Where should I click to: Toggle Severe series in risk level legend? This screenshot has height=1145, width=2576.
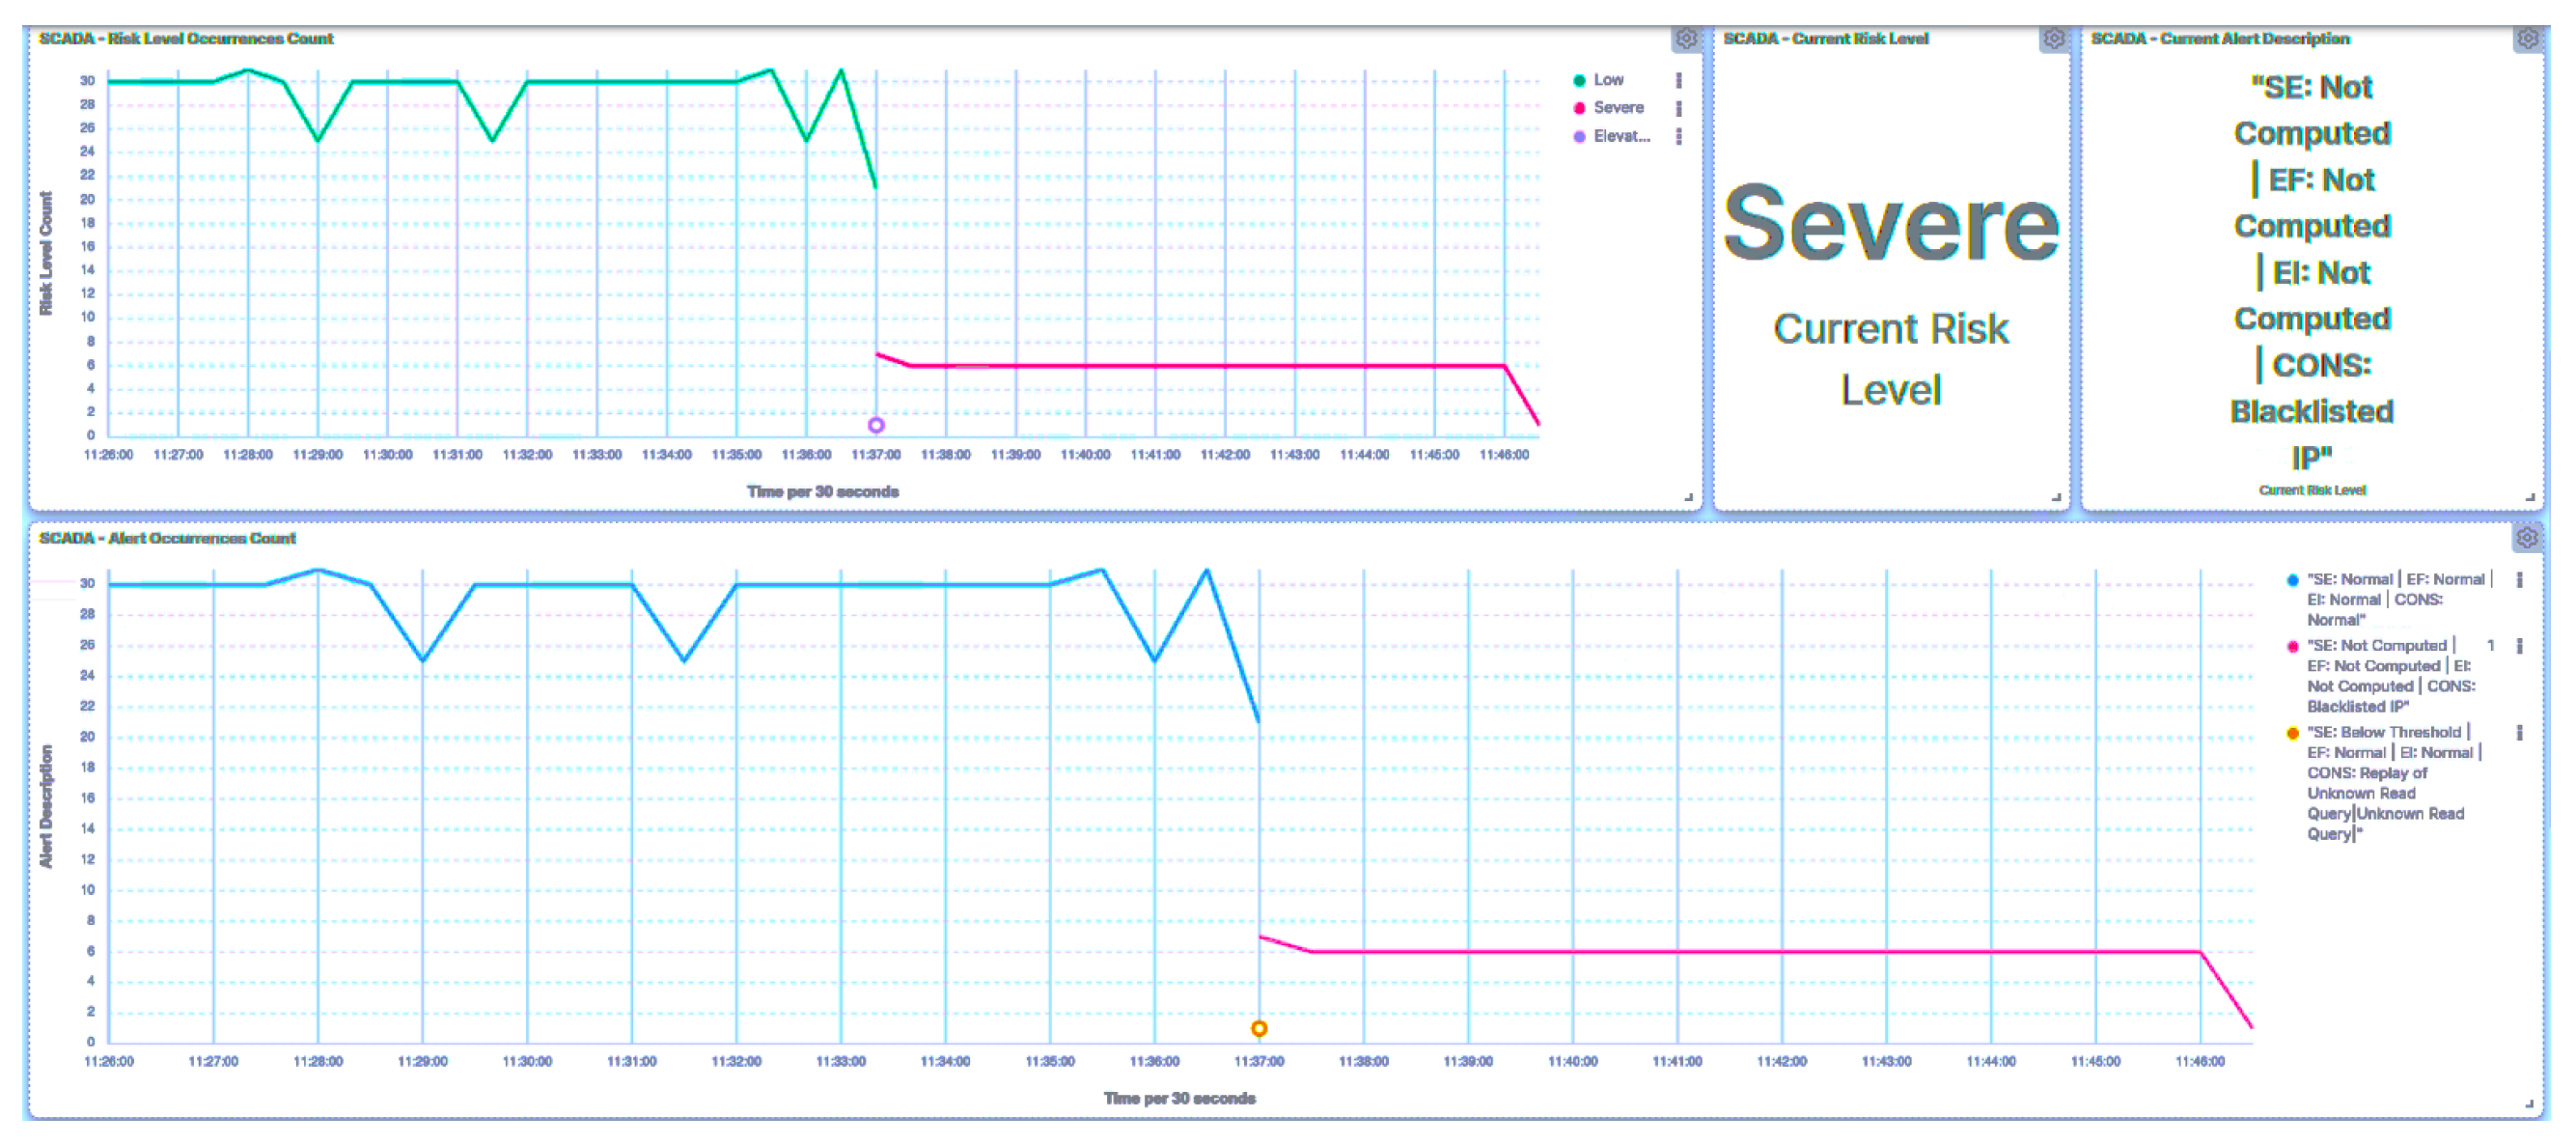[x=1618, y=108]
